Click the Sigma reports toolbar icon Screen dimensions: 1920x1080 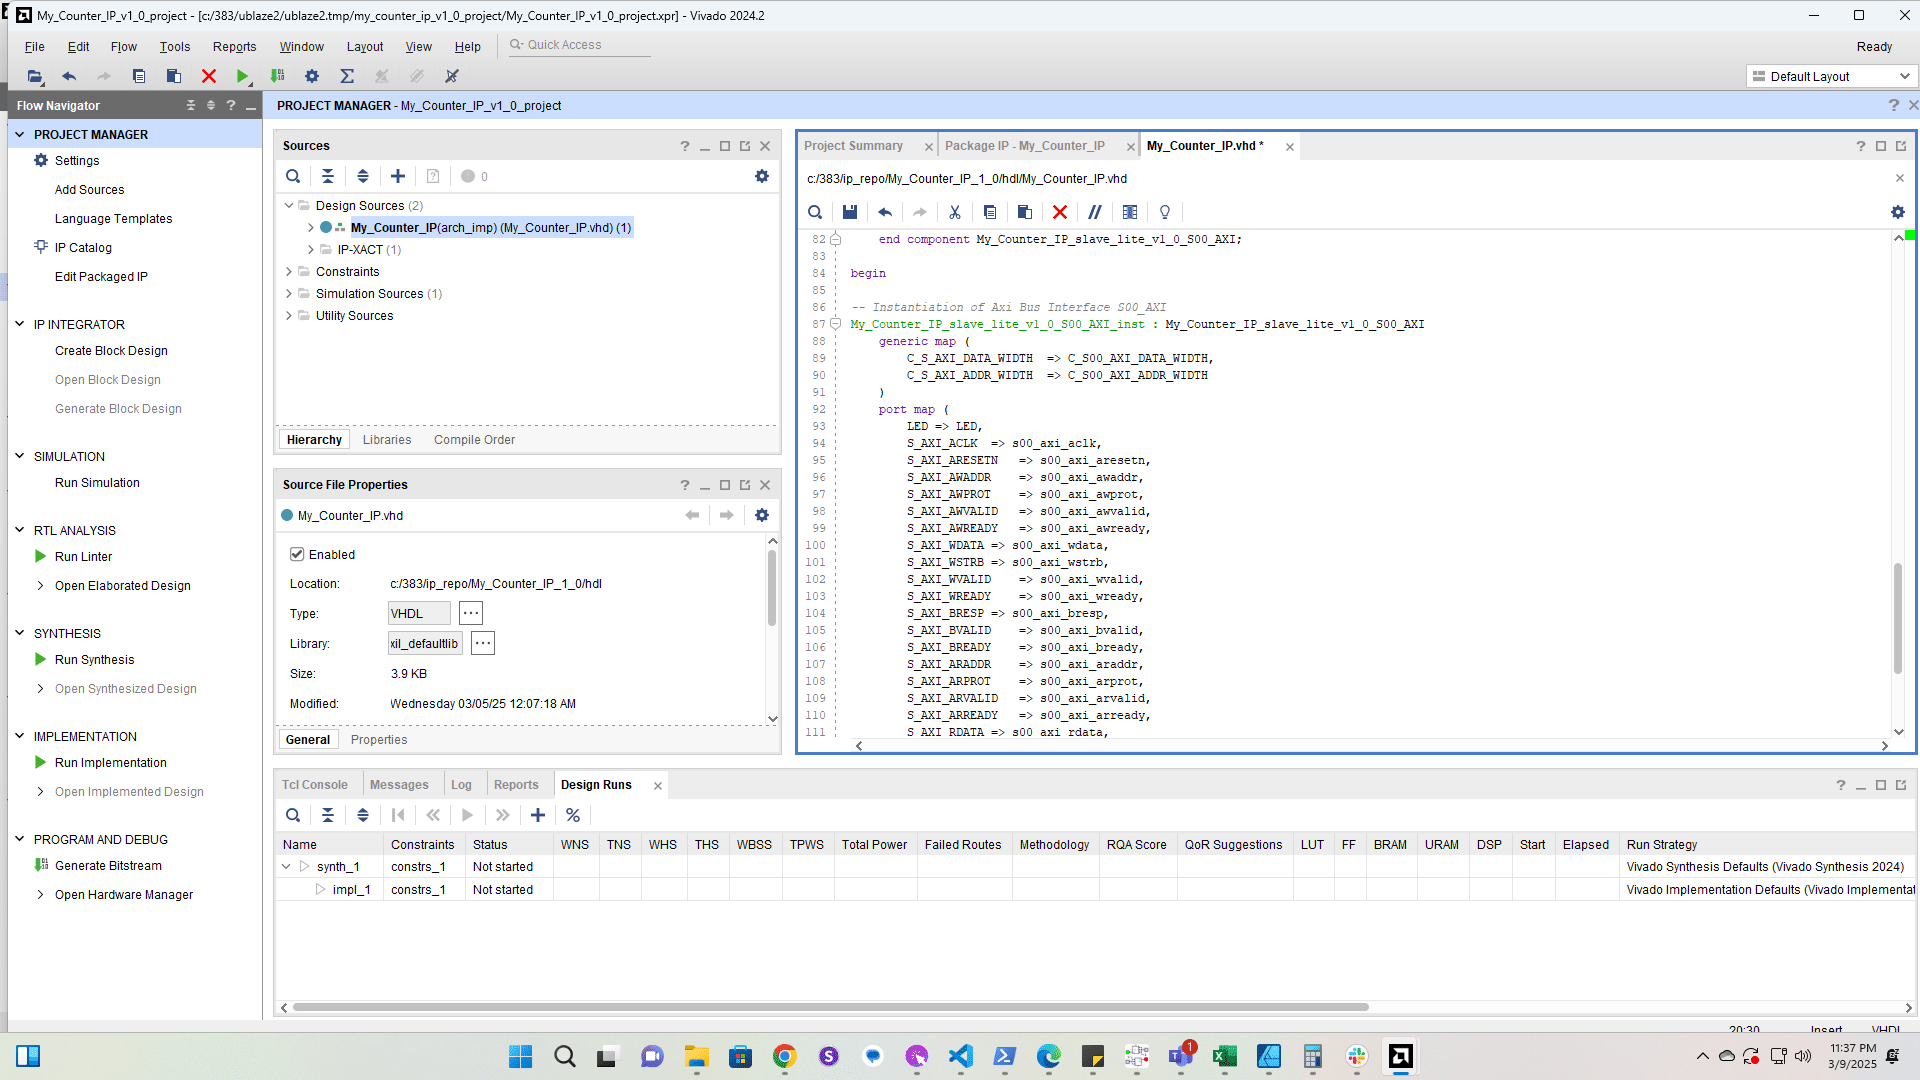347,76
